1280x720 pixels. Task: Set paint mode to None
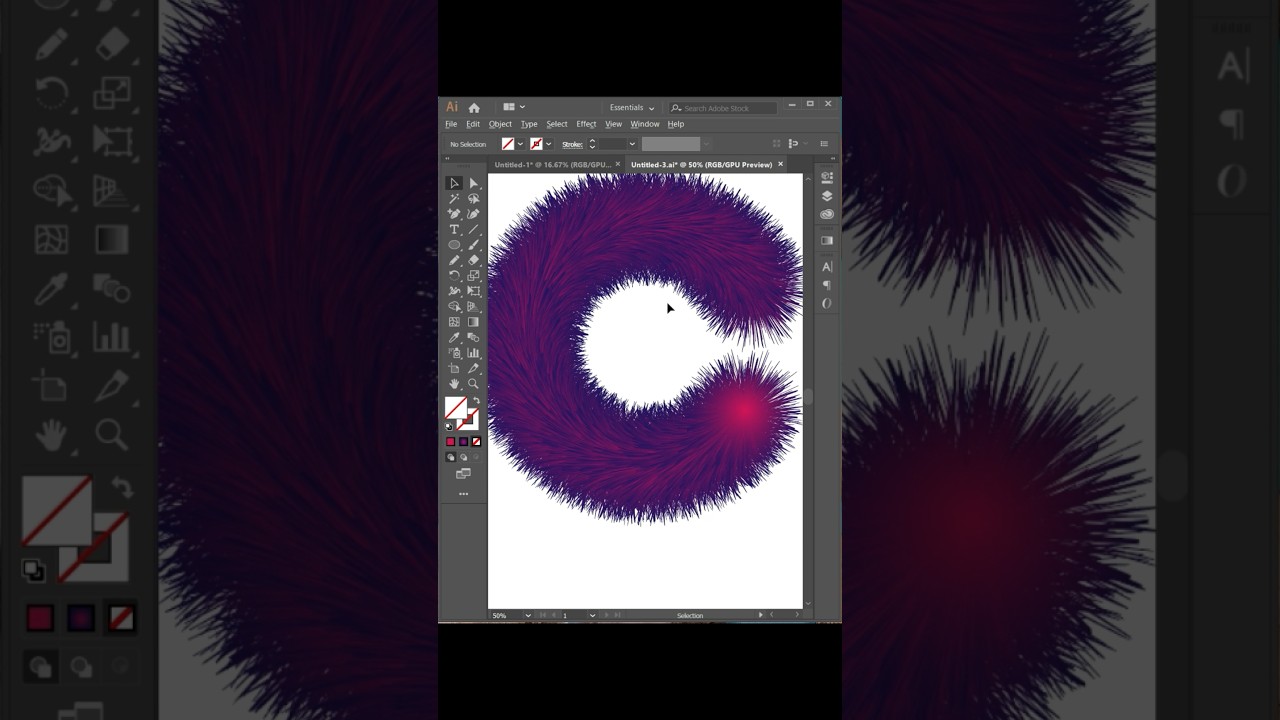(476, 441)
